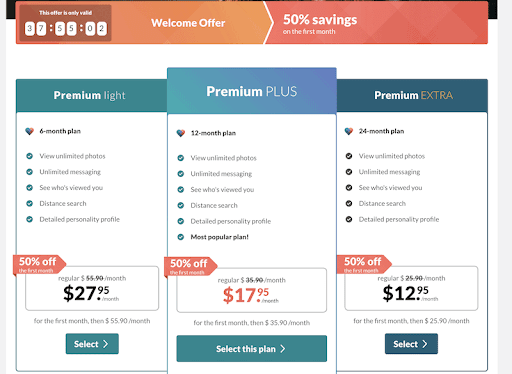Click the countdown timer in Welcome Offer banner
This screenshot has width=512, height=374.
click(x=65, y=28)
